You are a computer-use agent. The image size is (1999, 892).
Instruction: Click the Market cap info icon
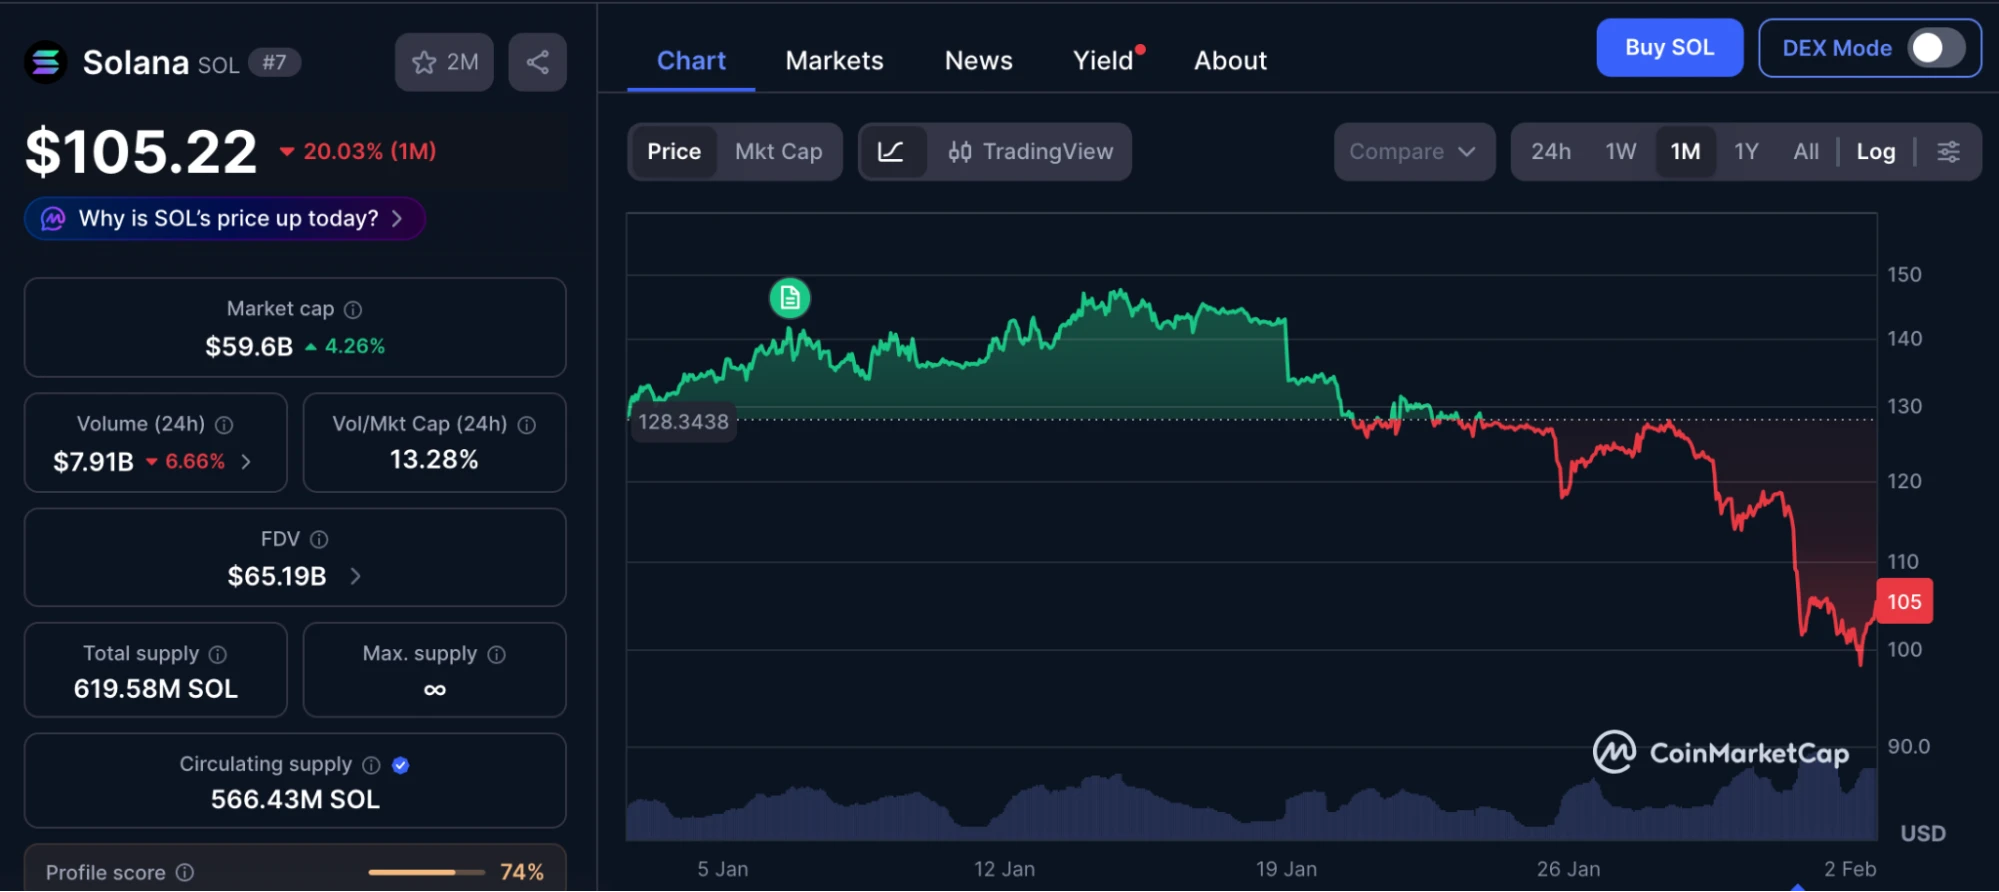point(353,310)
